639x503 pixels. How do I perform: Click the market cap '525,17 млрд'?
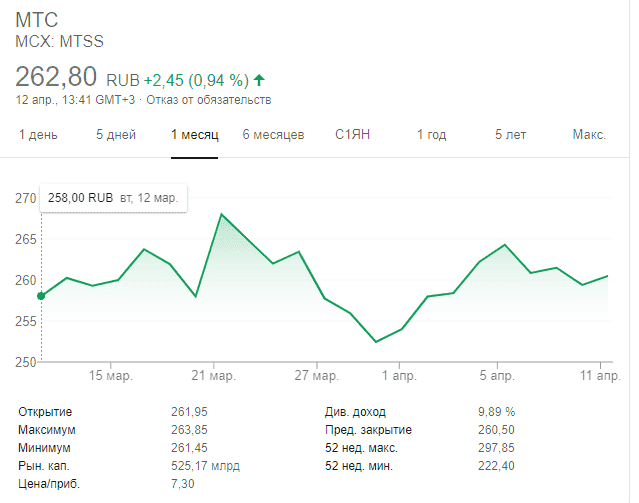[x=205, y=466]
